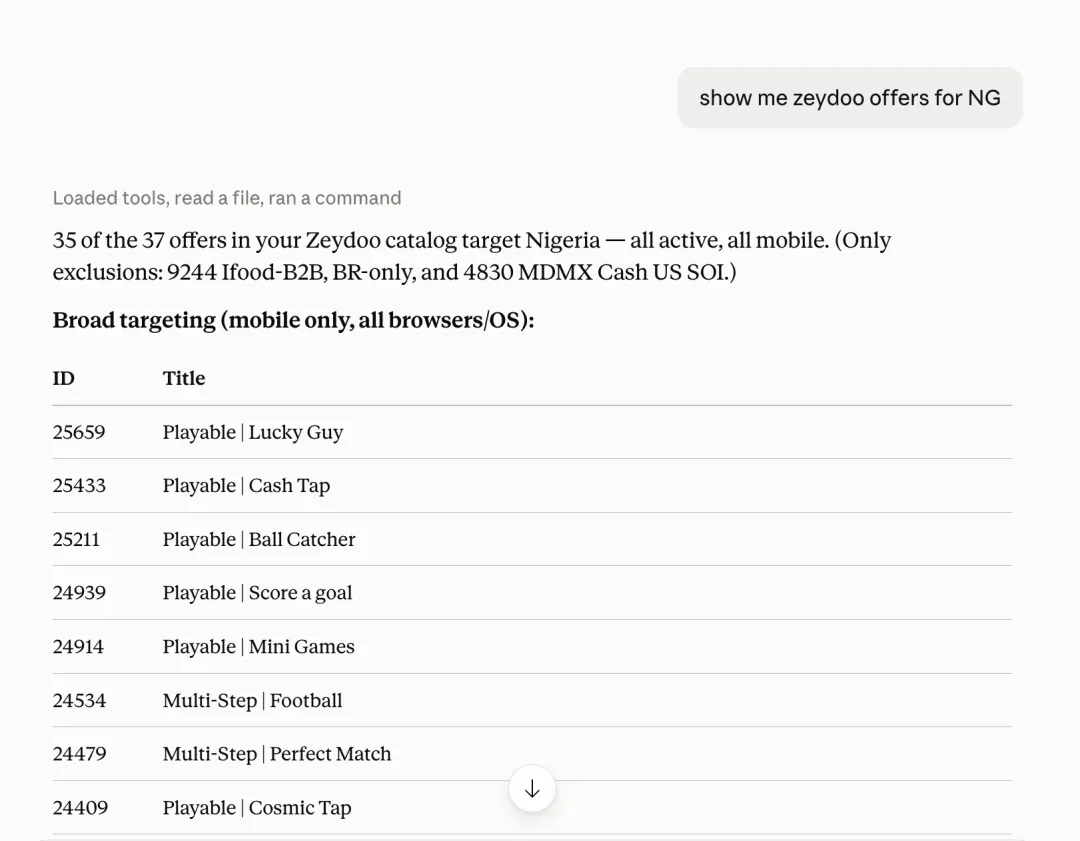The height and width of the screenshot is (841, 1080).
Task: Click the summary paragraph about Nigeria offers
Action: 472,256
